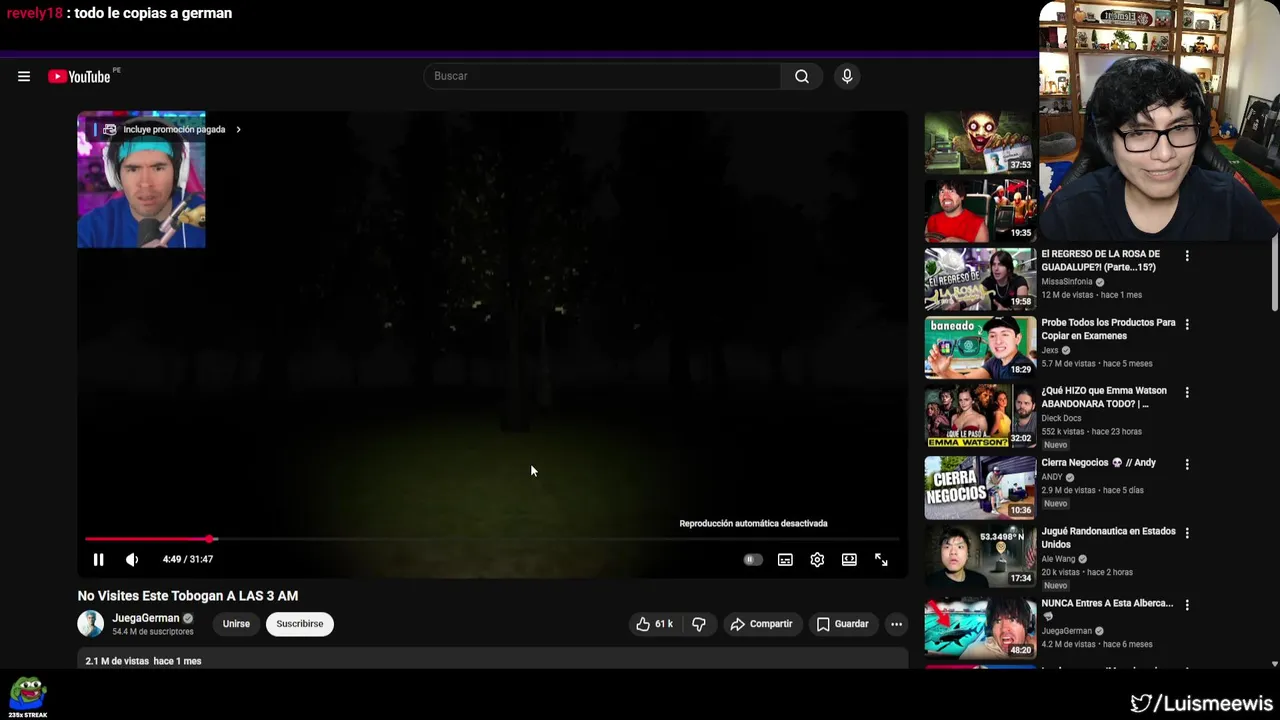The height and width of the screenshot is (720, 1280).
Task: Open the Emma Watson video thumbnail
Action: click(980, 416)
